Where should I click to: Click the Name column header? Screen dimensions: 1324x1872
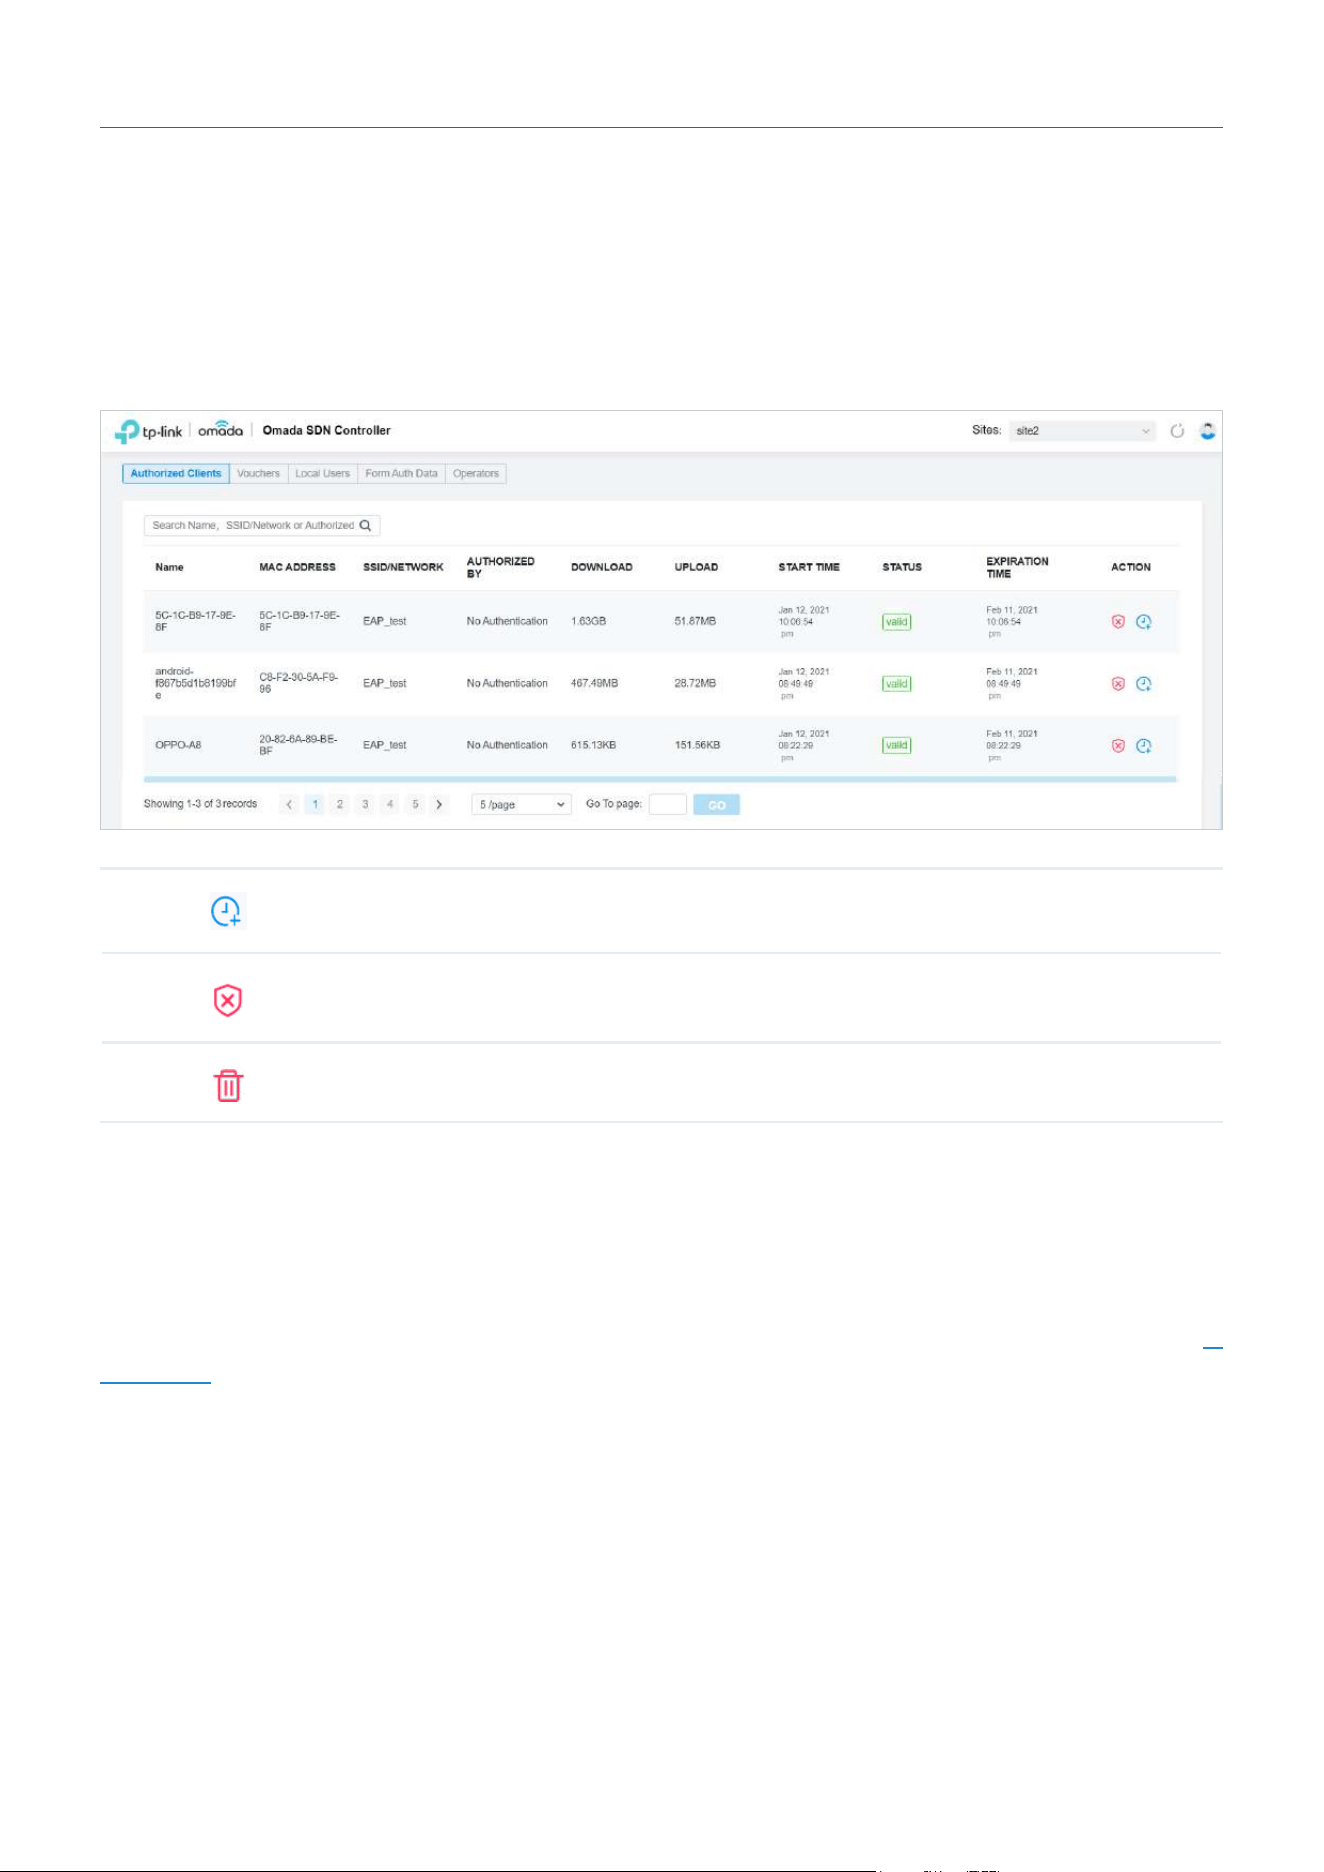(x=169, y=567)
